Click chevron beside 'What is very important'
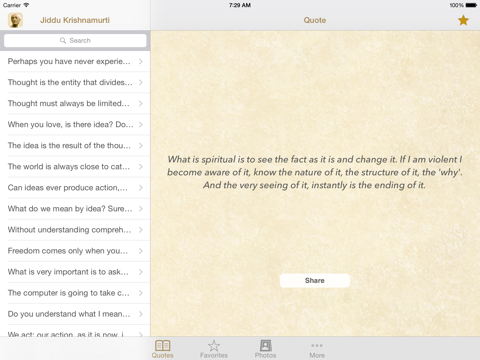480x360 pixels. pyautogui.click(x=141, y=272)
